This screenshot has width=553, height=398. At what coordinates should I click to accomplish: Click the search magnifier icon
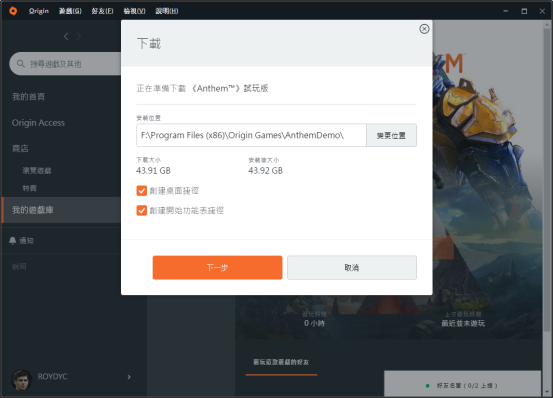tap(20, 63)
